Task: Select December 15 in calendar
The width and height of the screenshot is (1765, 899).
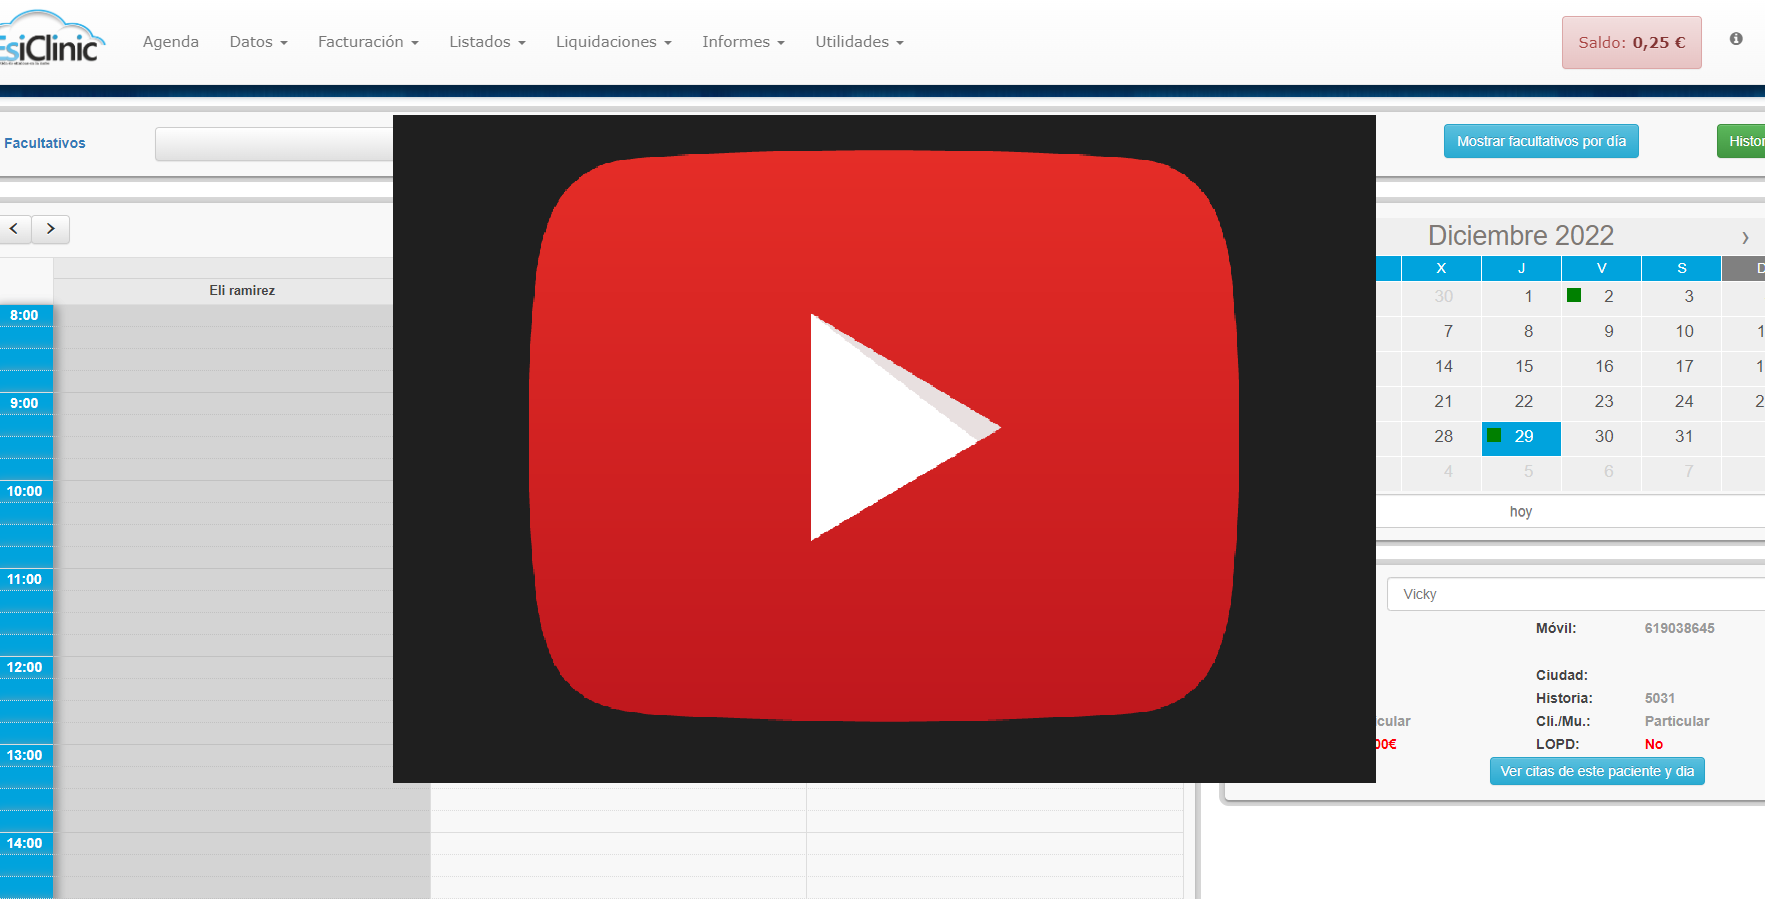Action: click(1521, 367)
